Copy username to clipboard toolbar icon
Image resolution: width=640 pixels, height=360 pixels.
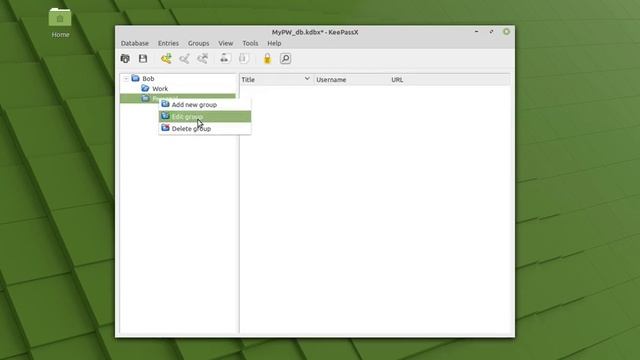pyautogui.click(x=224, y=58)
